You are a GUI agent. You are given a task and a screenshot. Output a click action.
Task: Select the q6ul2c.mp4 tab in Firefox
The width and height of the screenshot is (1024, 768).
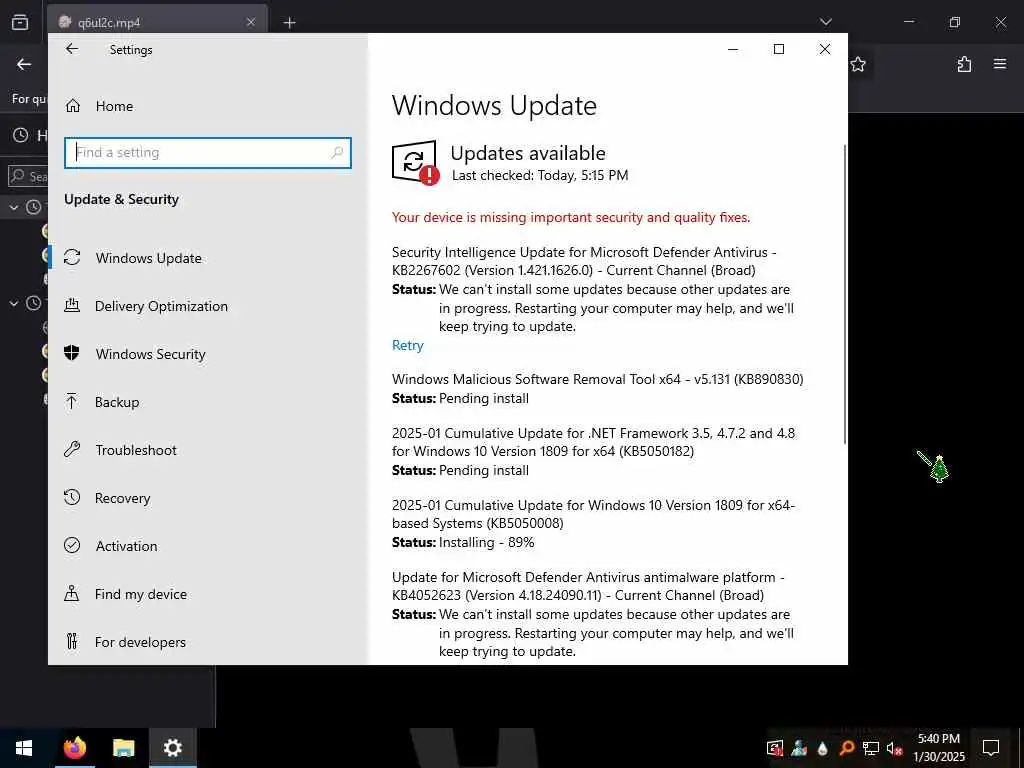click(x=157, y=22)
